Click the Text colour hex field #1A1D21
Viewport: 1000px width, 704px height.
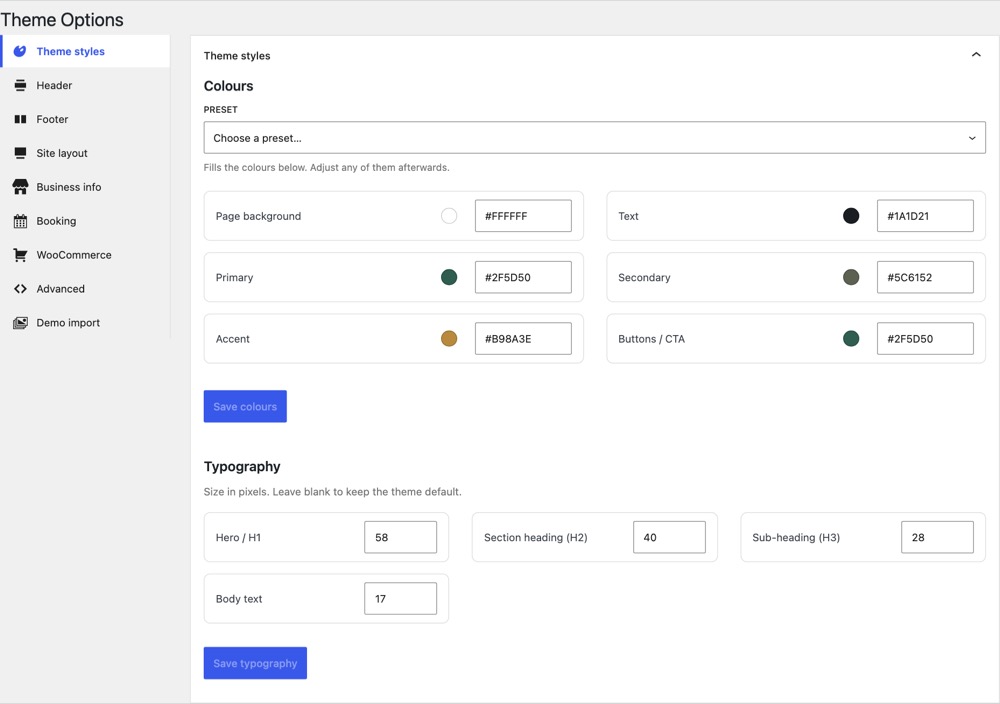click(925, 216)
